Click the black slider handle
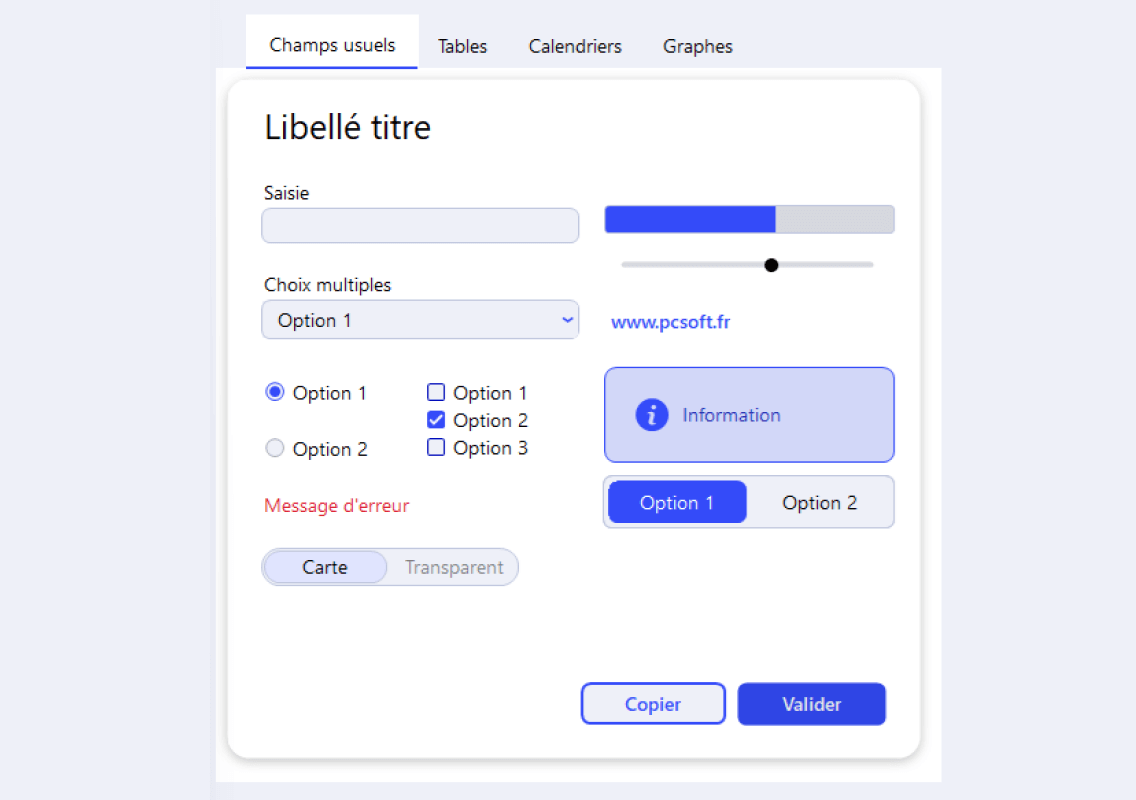Viewport: 1136px width, 800px height. tap(771, 265)
